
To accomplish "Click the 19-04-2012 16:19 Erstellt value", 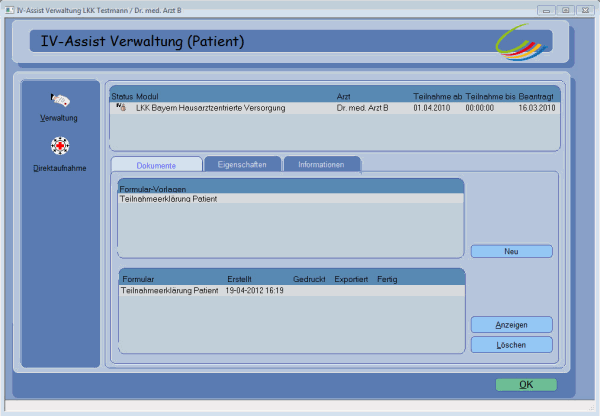I will tap(254, 290).
